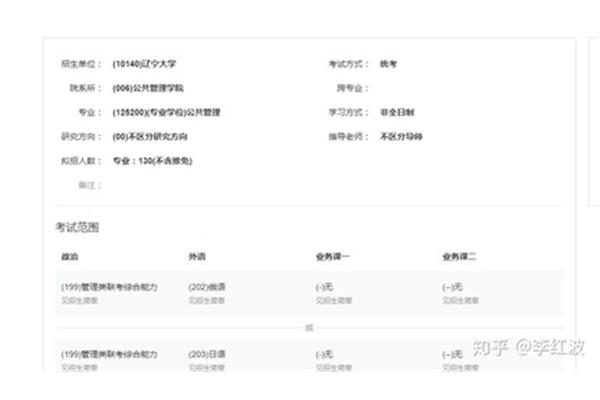Click (199)管理类联考综合能力 in the 日语 row
Screen dimensions: 600x400
click(109, 354)
